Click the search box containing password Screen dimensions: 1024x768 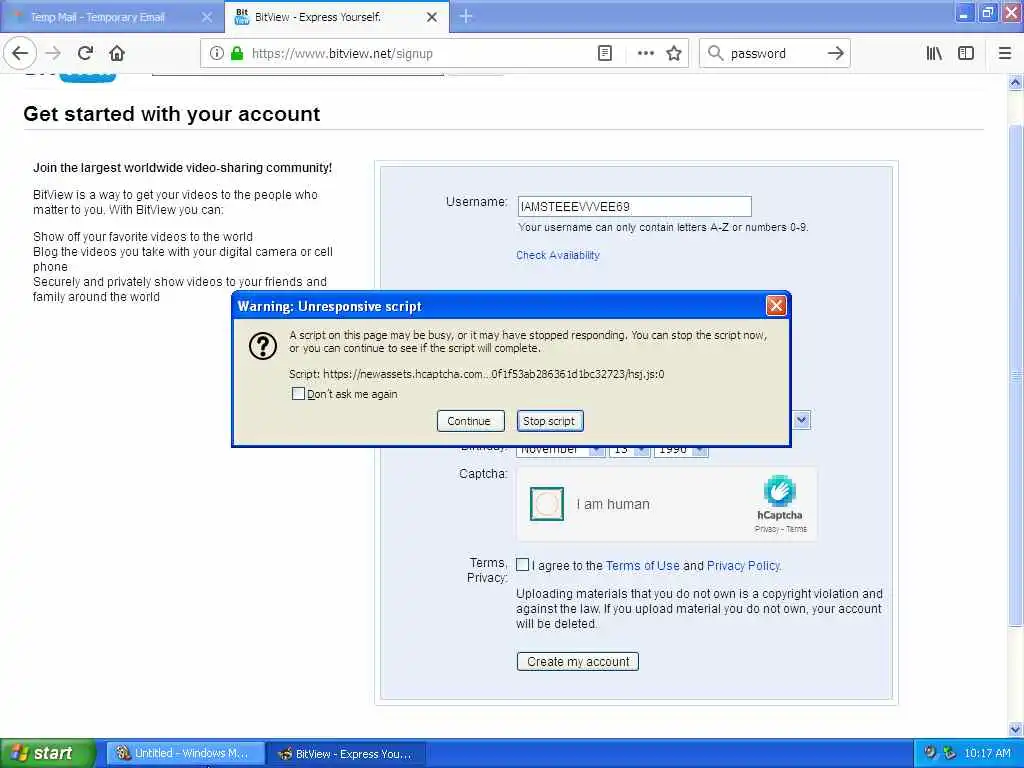[774, 54]
